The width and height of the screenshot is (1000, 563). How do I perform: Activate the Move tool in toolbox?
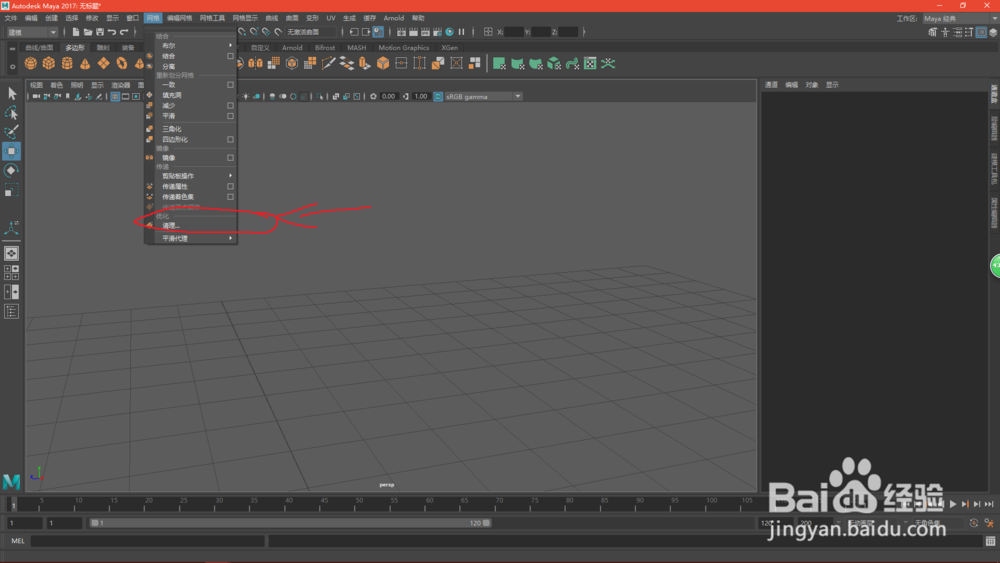(11, 151)
